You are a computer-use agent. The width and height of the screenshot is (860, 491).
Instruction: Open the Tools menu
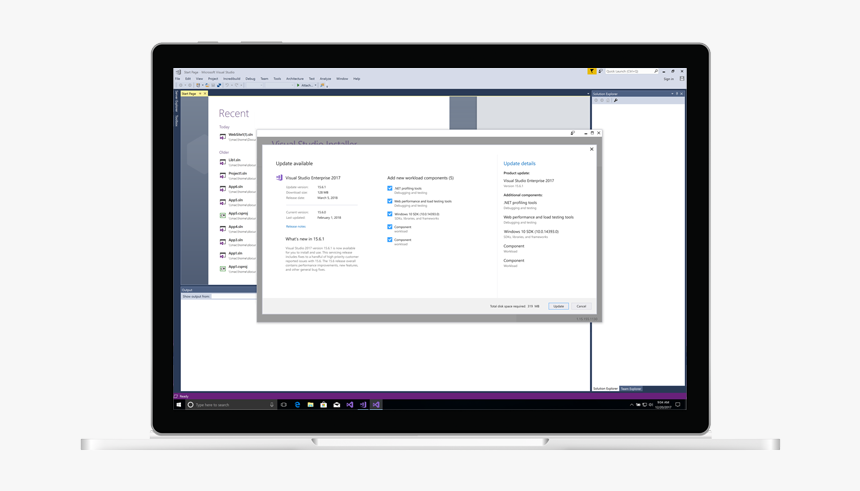(x=277, y=78)
